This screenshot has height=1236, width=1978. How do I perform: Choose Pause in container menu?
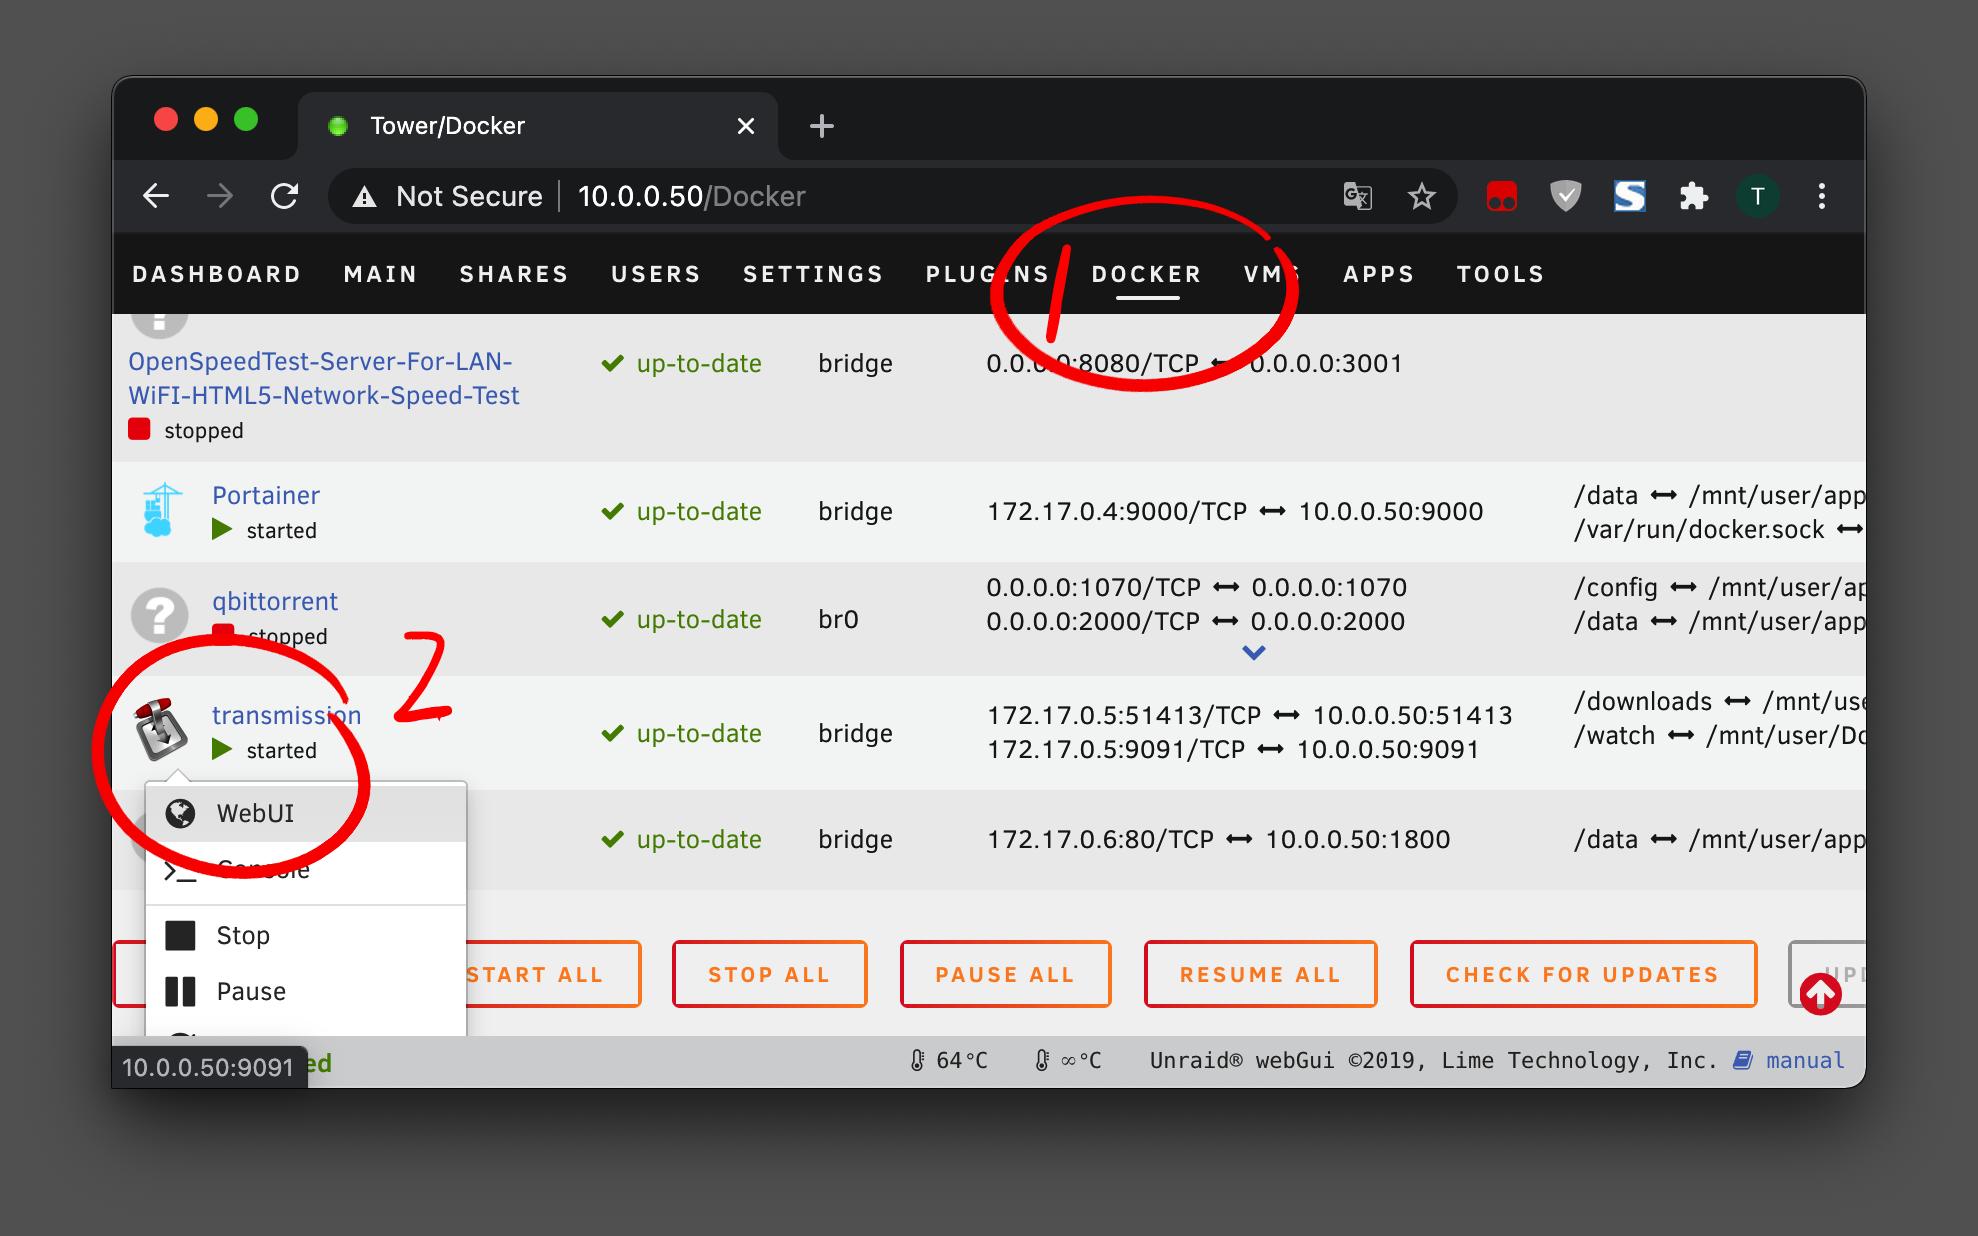pyautogui.click(x=251, y=991)
